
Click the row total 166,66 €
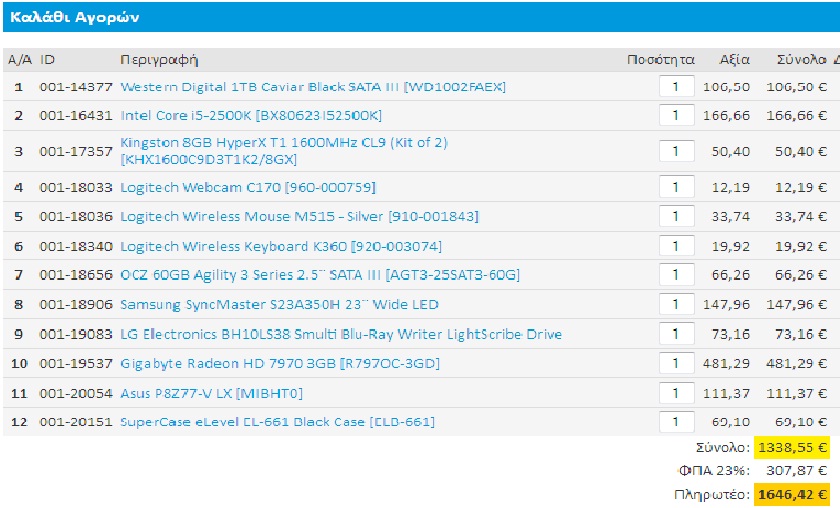point(797,116)
